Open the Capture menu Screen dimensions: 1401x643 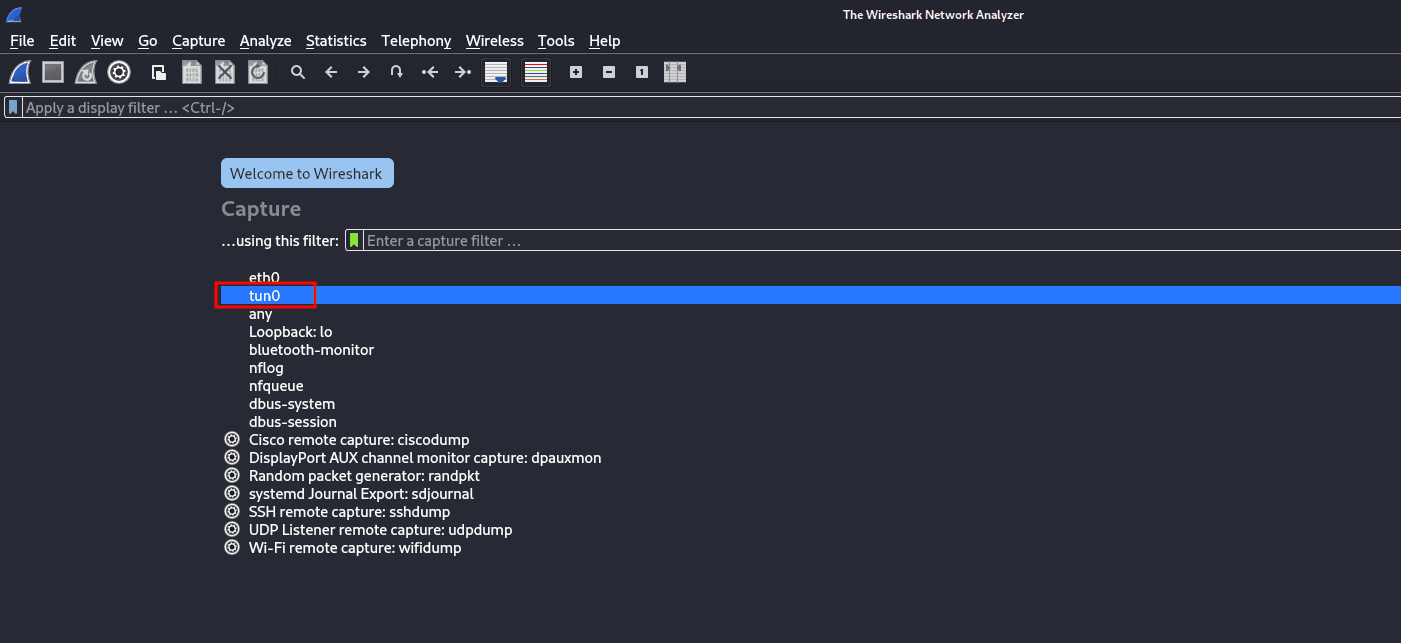[x=199, y=41]
